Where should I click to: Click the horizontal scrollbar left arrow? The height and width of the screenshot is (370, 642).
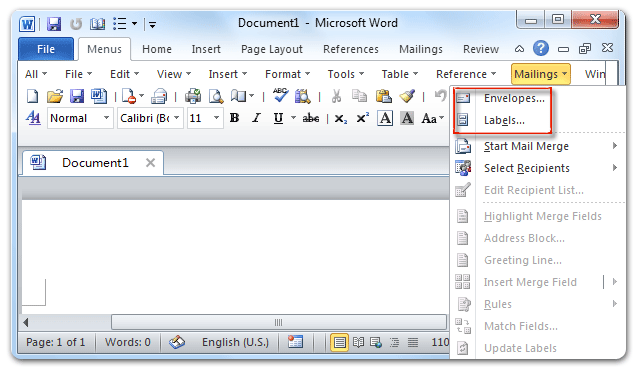25,323
